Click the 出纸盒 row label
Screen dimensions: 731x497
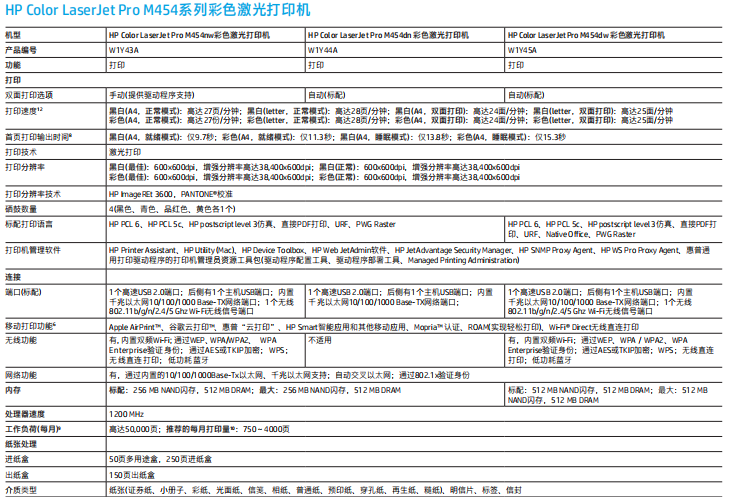click(x=17, y=475)
